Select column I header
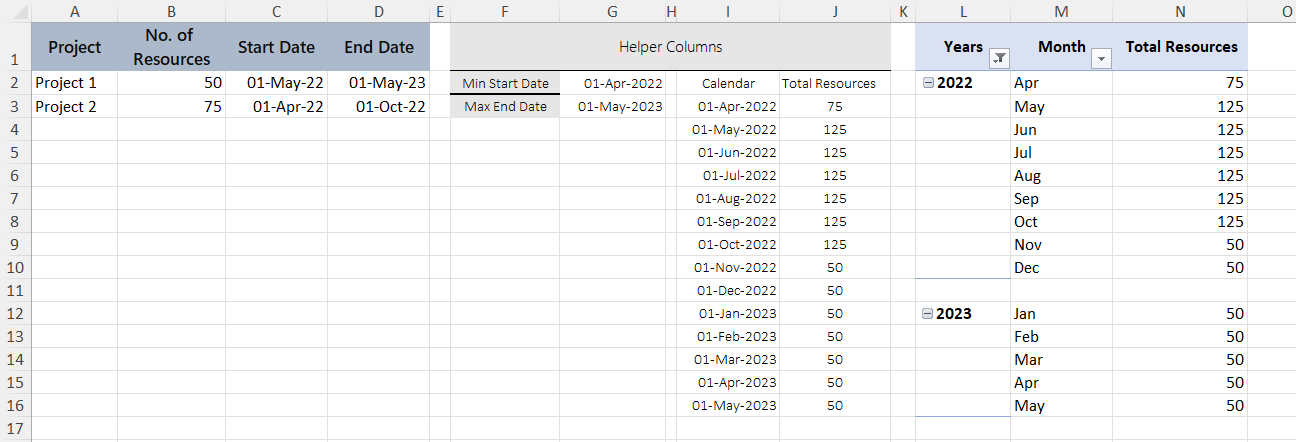1296x442 pixels. pos(728,11)
